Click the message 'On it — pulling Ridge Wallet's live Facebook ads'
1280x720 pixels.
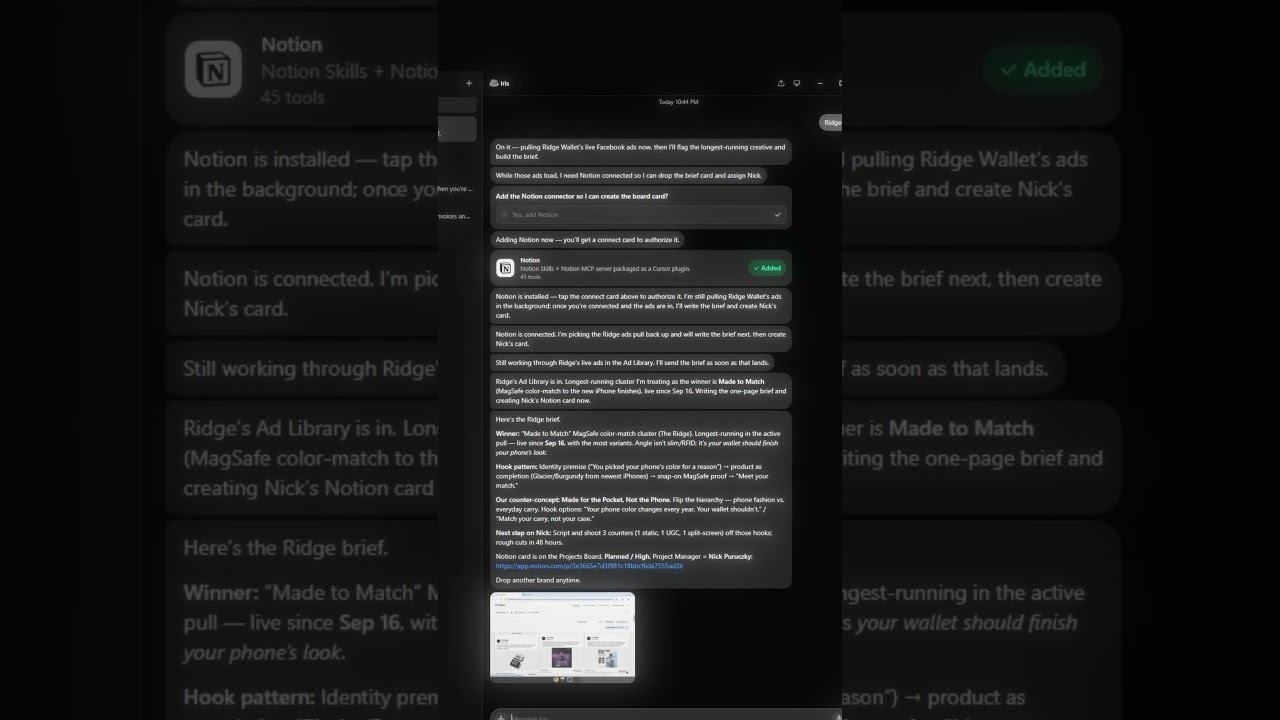point(641,152)
